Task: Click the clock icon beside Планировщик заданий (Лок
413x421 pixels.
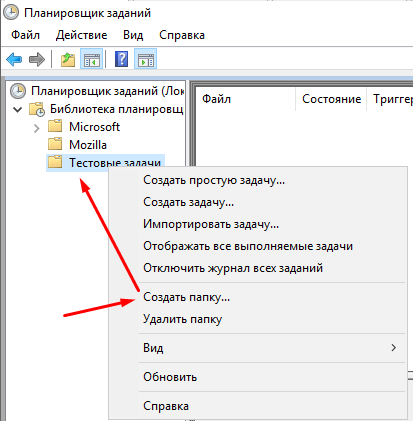Action: pos(18,91)
